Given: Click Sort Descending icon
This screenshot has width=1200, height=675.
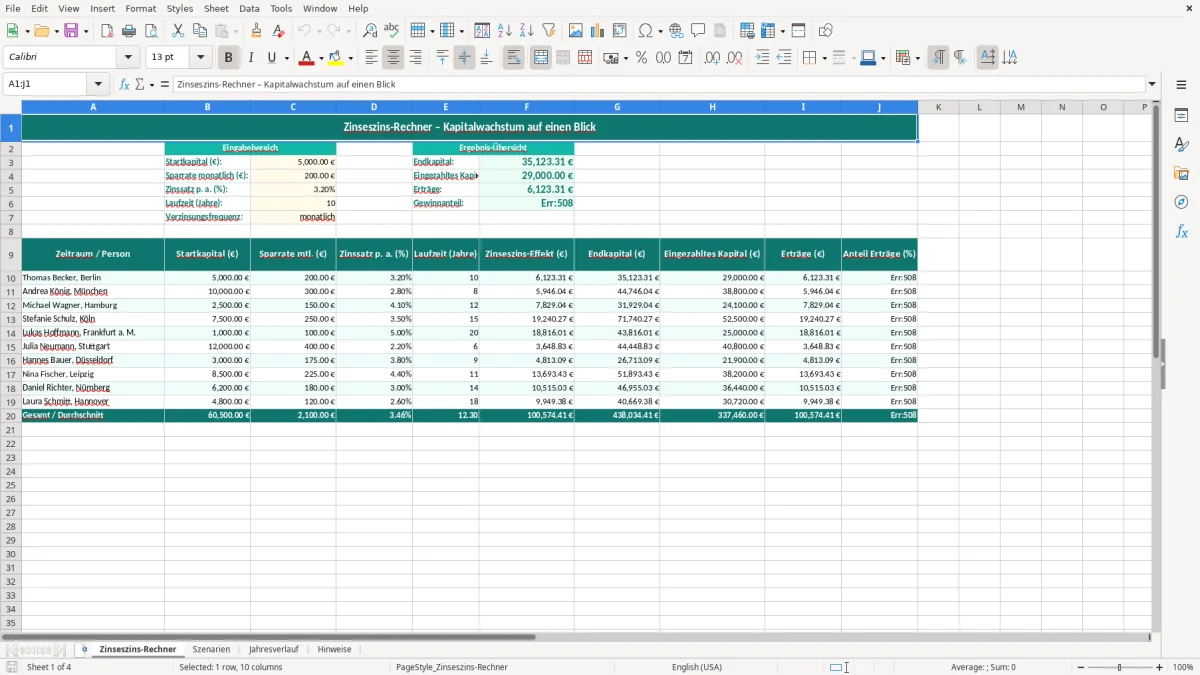Looking at the screenshot, I should [x=527, y=31].
